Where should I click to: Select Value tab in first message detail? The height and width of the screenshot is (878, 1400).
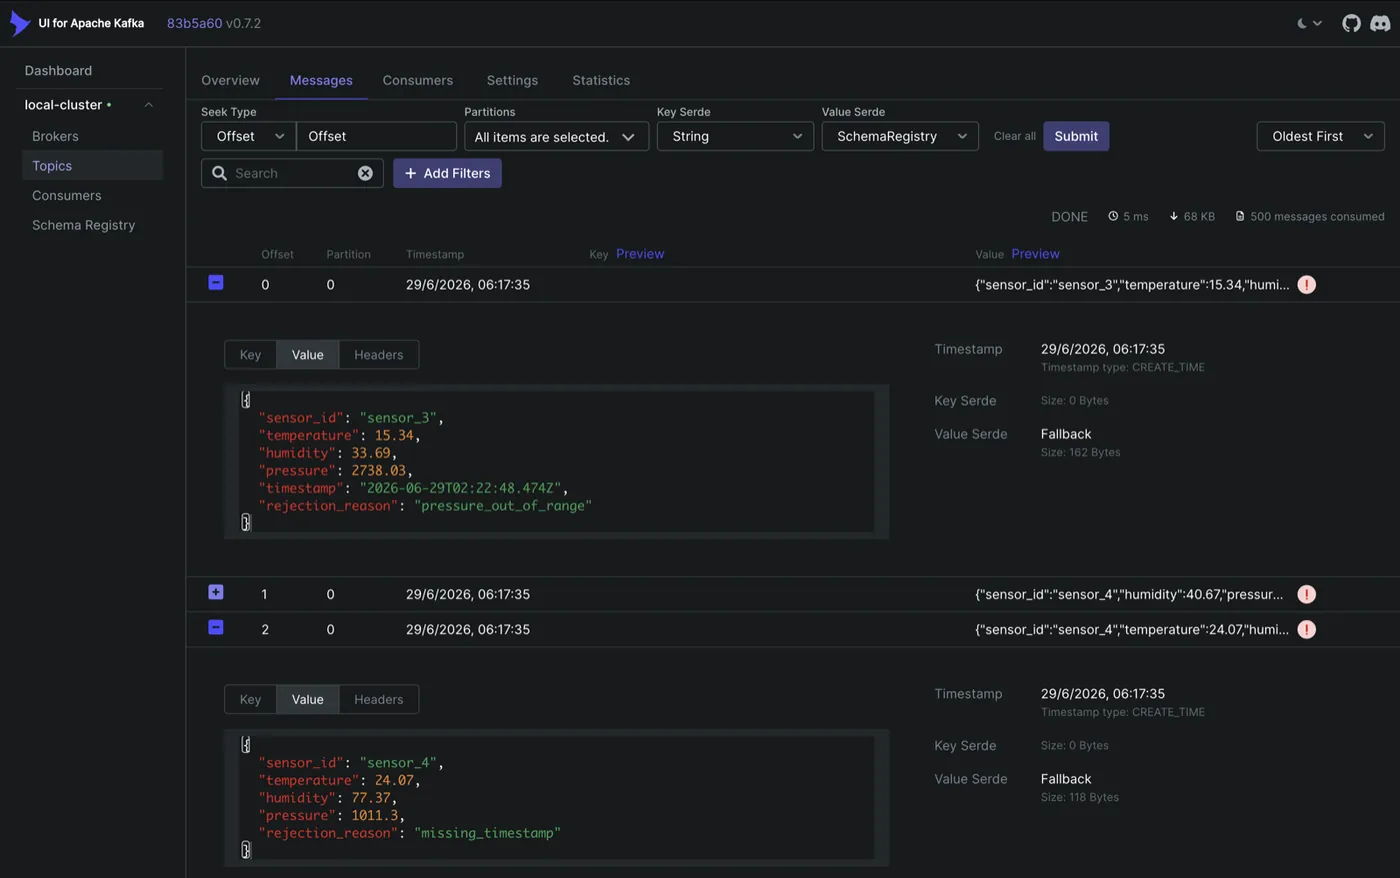(307, 355)
